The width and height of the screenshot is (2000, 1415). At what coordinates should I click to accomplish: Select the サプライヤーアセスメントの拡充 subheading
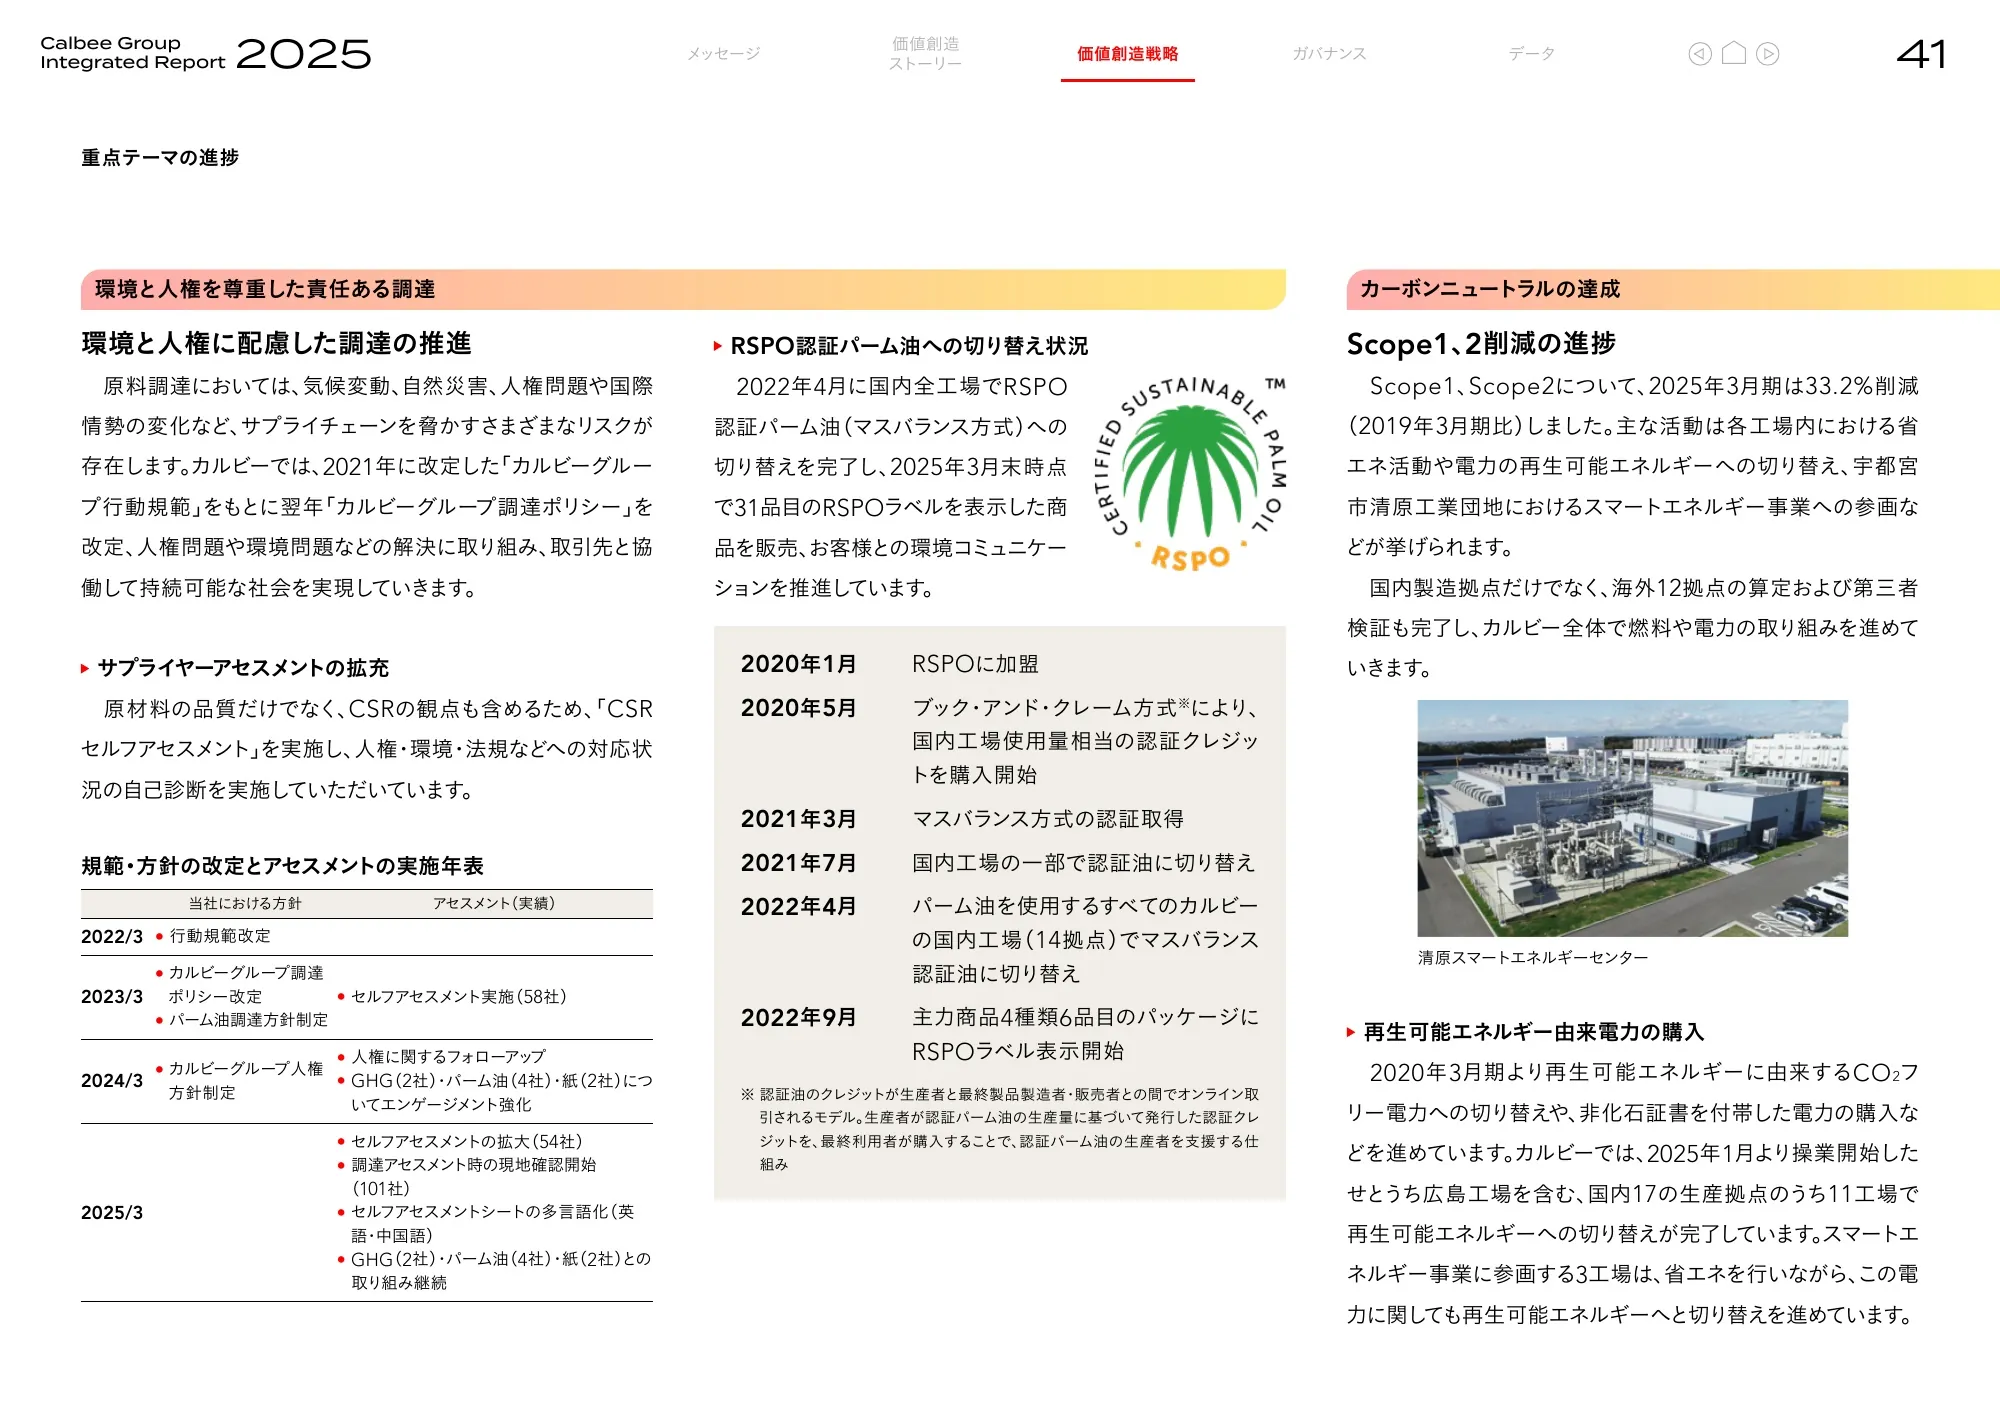click(242, 668)
